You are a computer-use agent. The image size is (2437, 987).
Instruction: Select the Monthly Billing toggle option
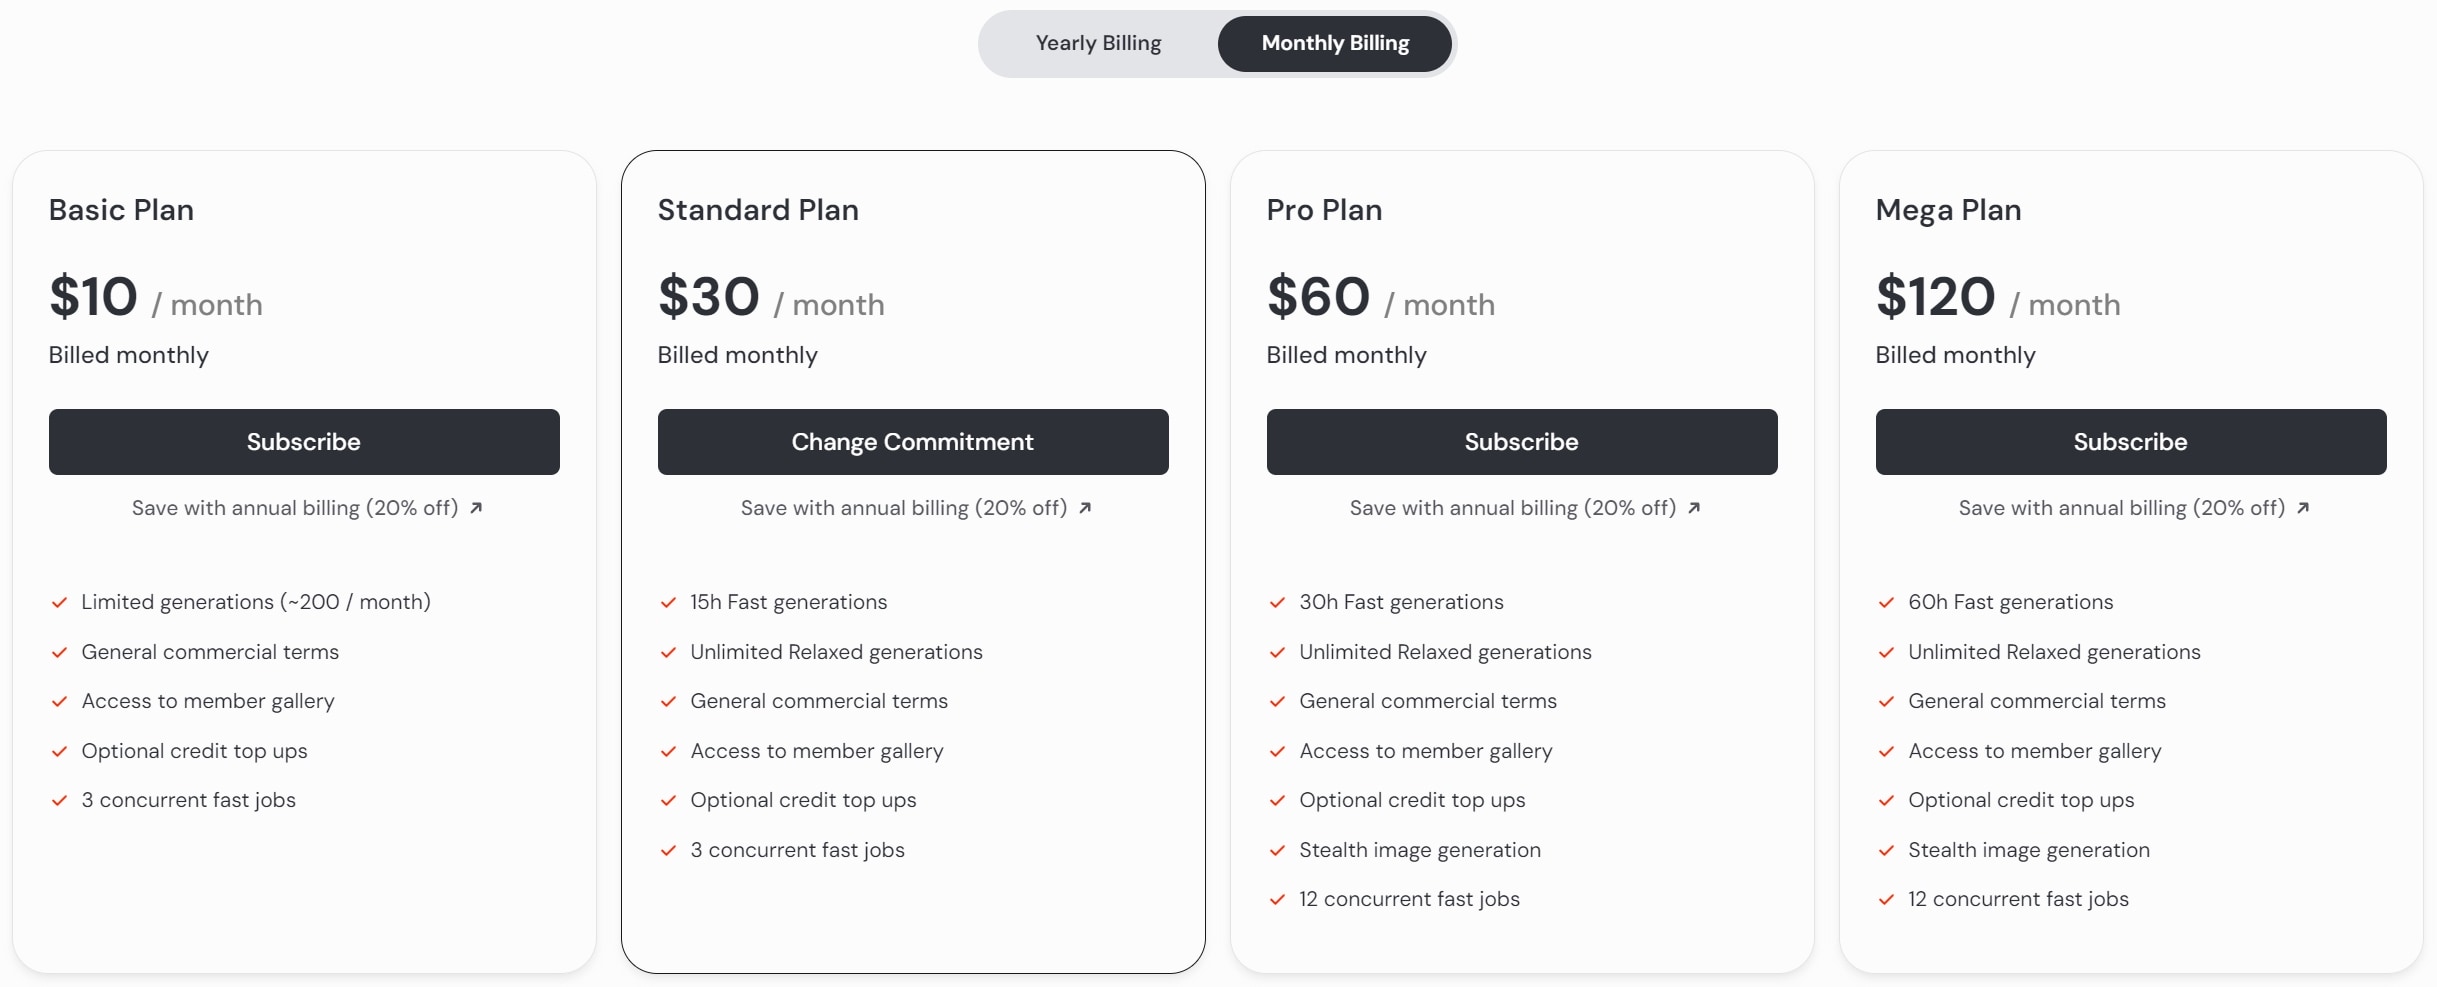1334,44
